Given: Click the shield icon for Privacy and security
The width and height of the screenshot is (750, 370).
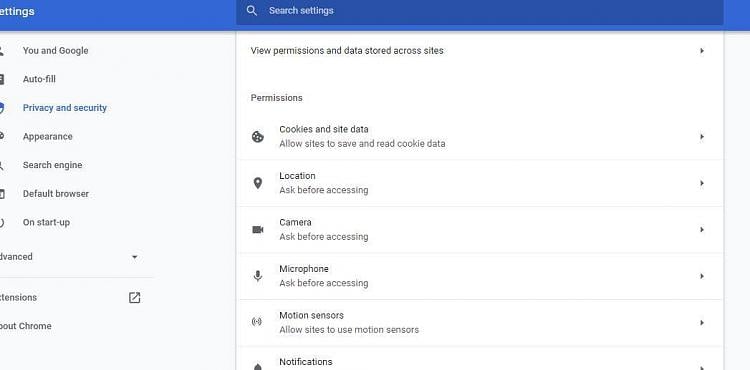Looking at the screenshot, I should (x=1, y=108).
